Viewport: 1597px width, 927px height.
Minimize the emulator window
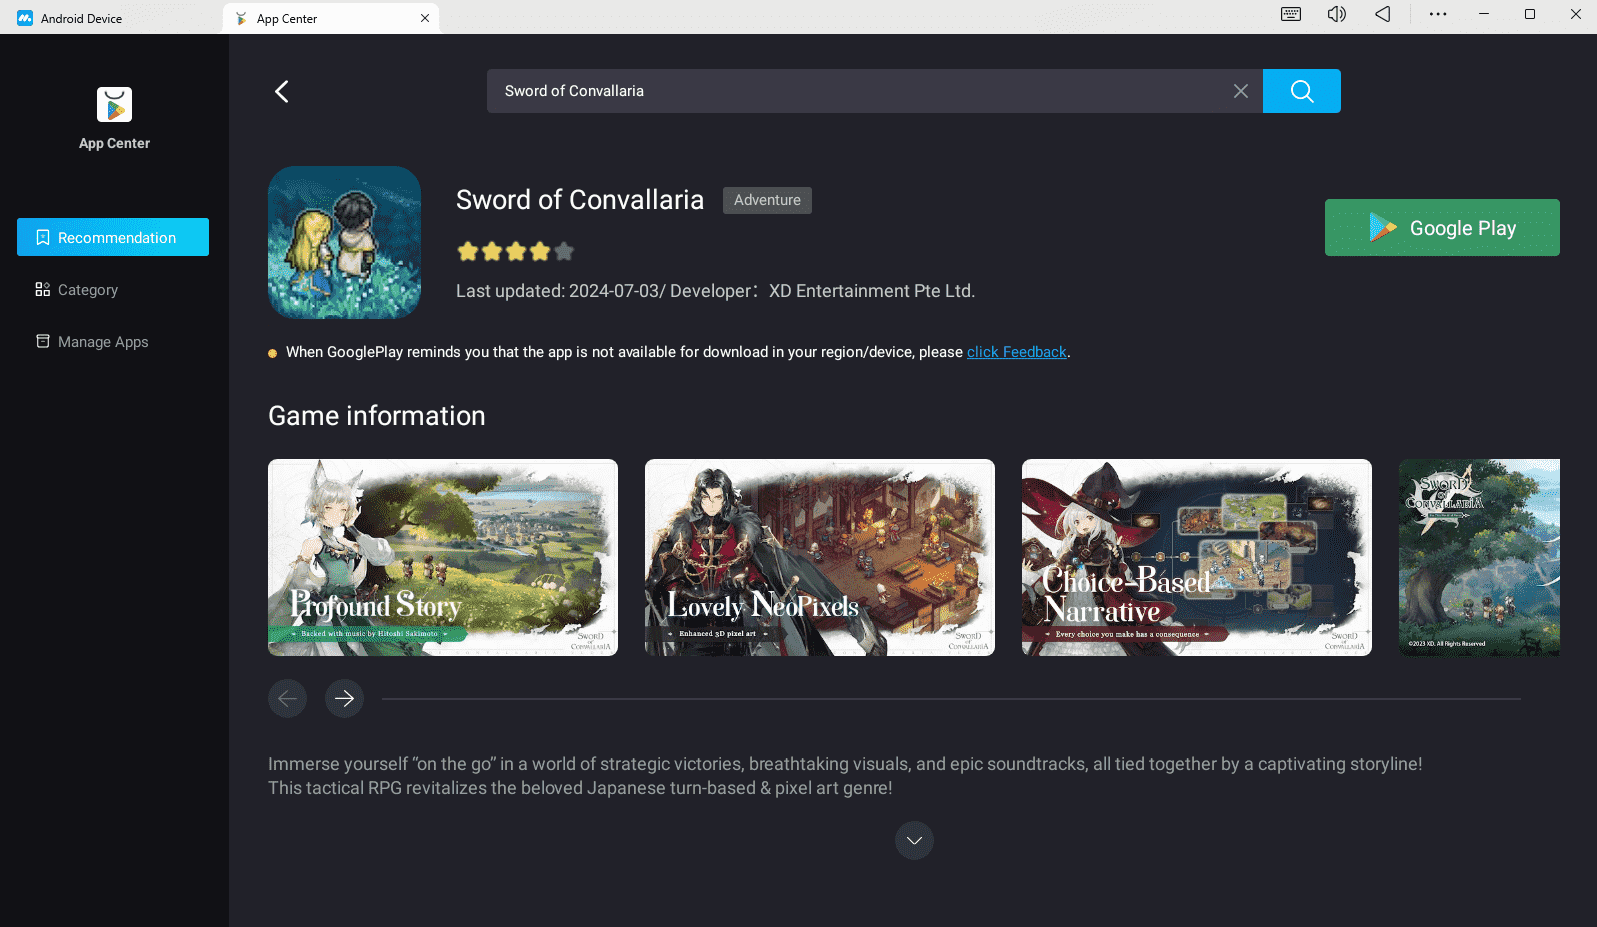[x=1484, y=14]
